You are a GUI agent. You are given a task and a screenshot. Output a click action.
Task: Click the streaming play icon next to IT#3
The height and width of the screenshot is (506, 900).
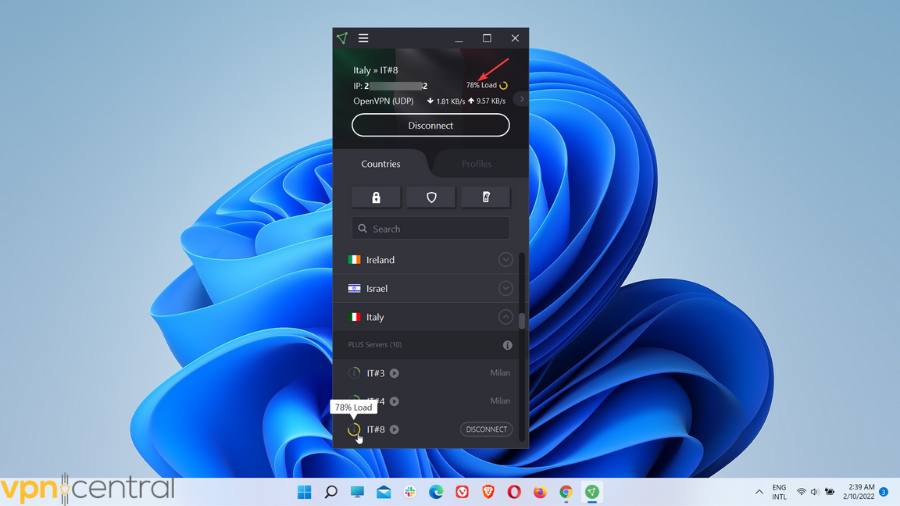(x=394, y=373)
